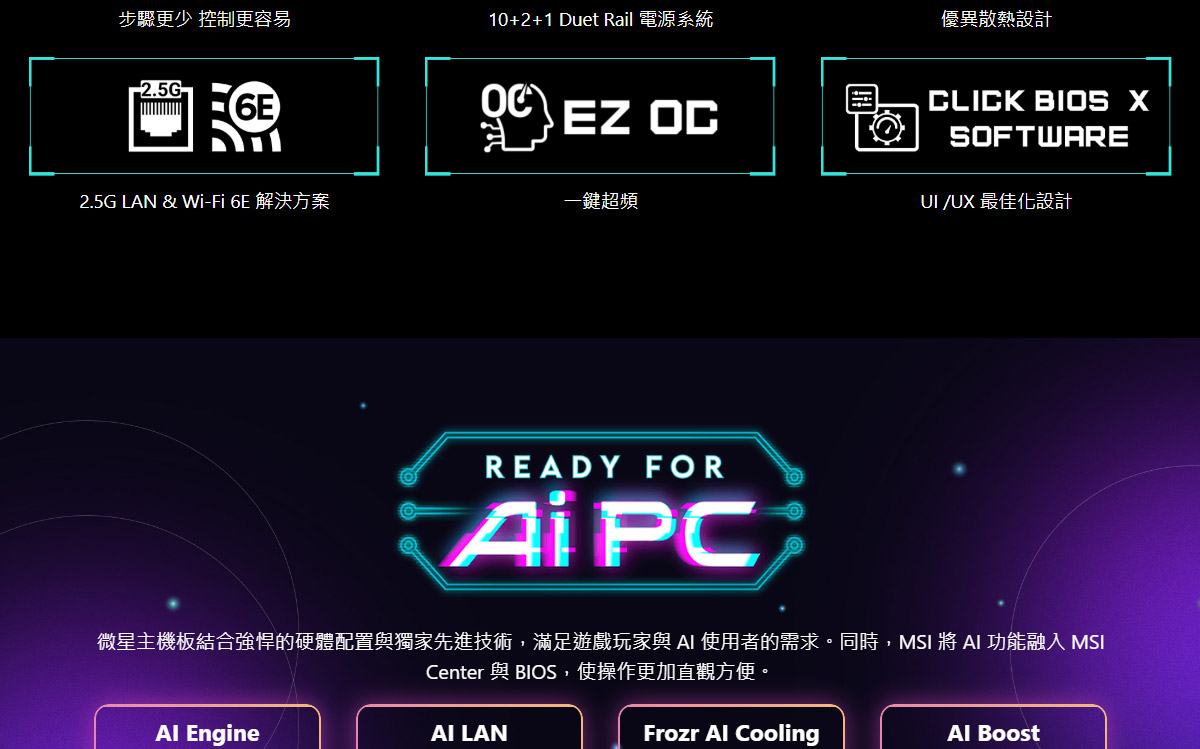1200x749 pixels.
Task: Click the 2.5G LAN & Wi-Fi 6E caption
Action: tap(204, 201)
